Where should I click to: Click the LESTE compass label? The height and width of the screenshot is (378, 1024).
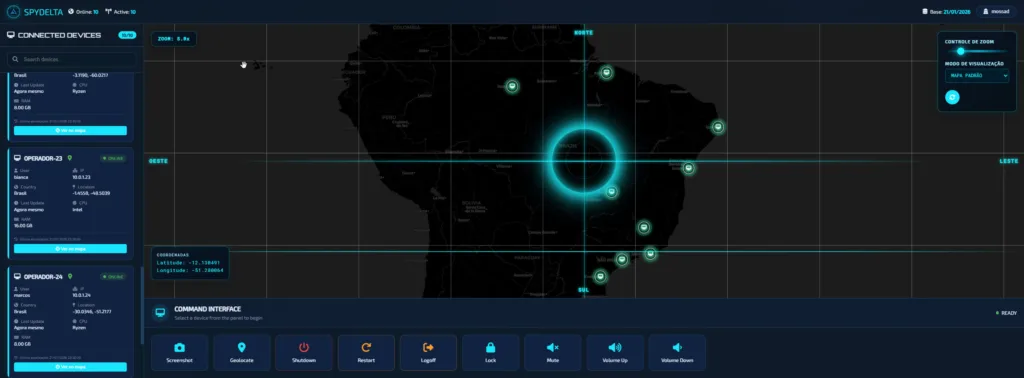tap(1009, 161)
